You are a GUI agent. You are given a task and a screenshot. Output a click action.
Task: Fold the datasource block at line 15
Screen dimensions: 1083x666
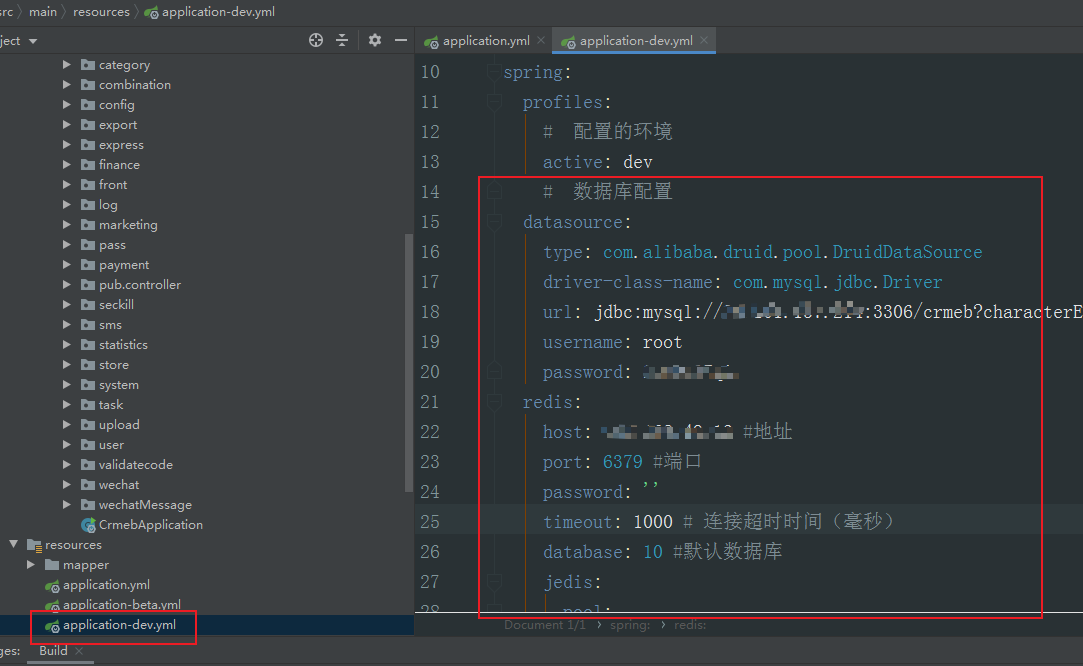pyautogui.click(x=494, y=222)
